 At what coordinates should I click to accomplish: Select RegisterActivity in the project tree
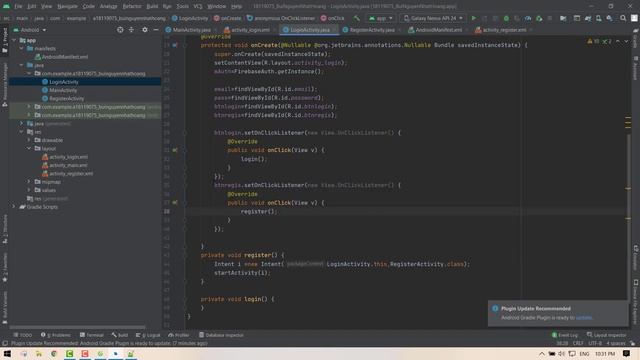coord(66,98)
